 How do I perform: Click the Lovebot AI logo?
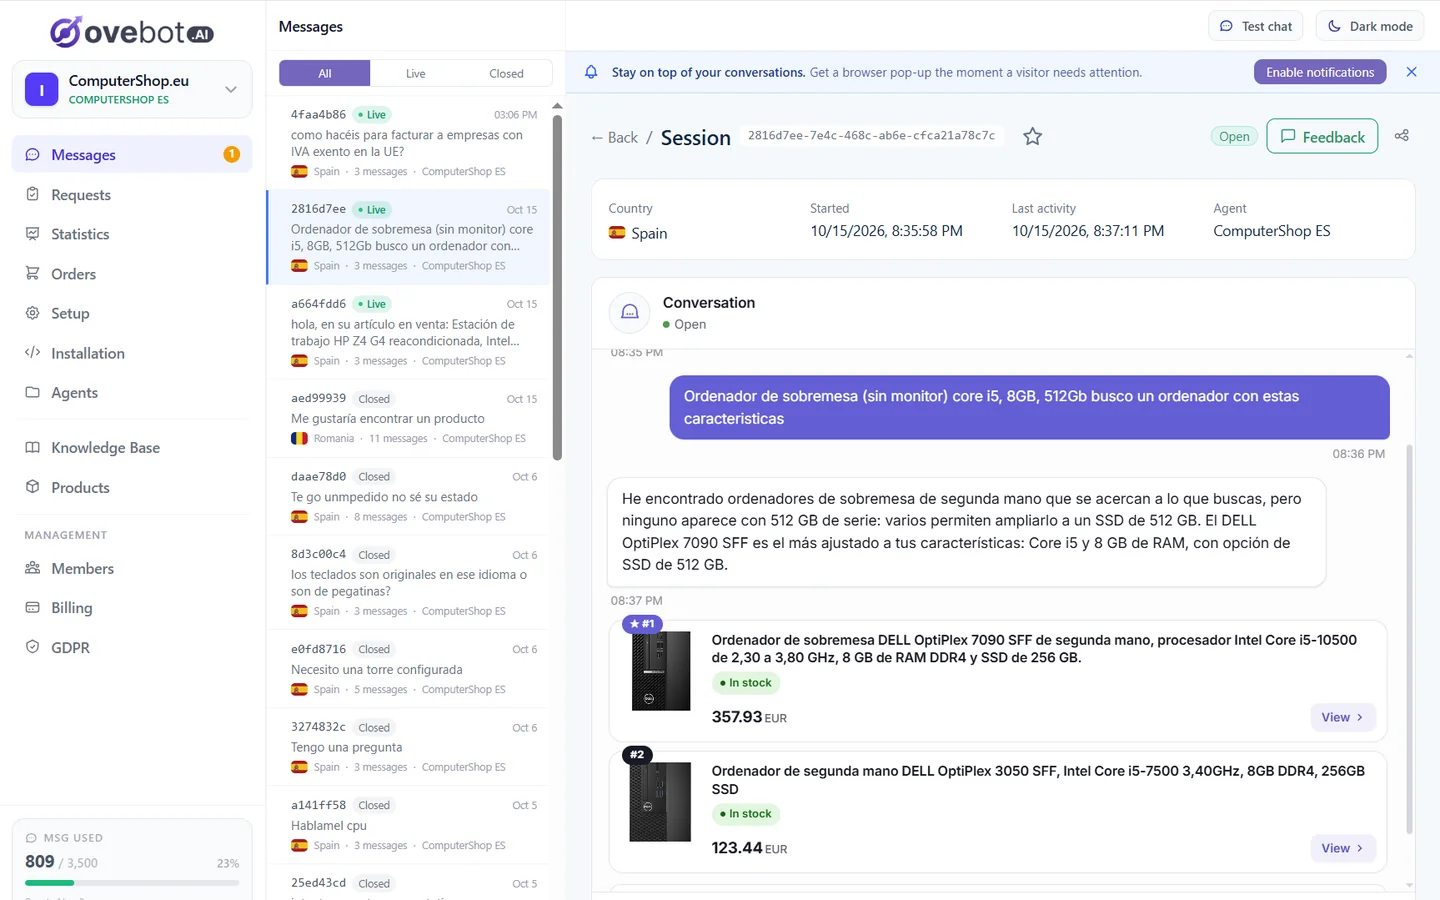tap(132, 32)
